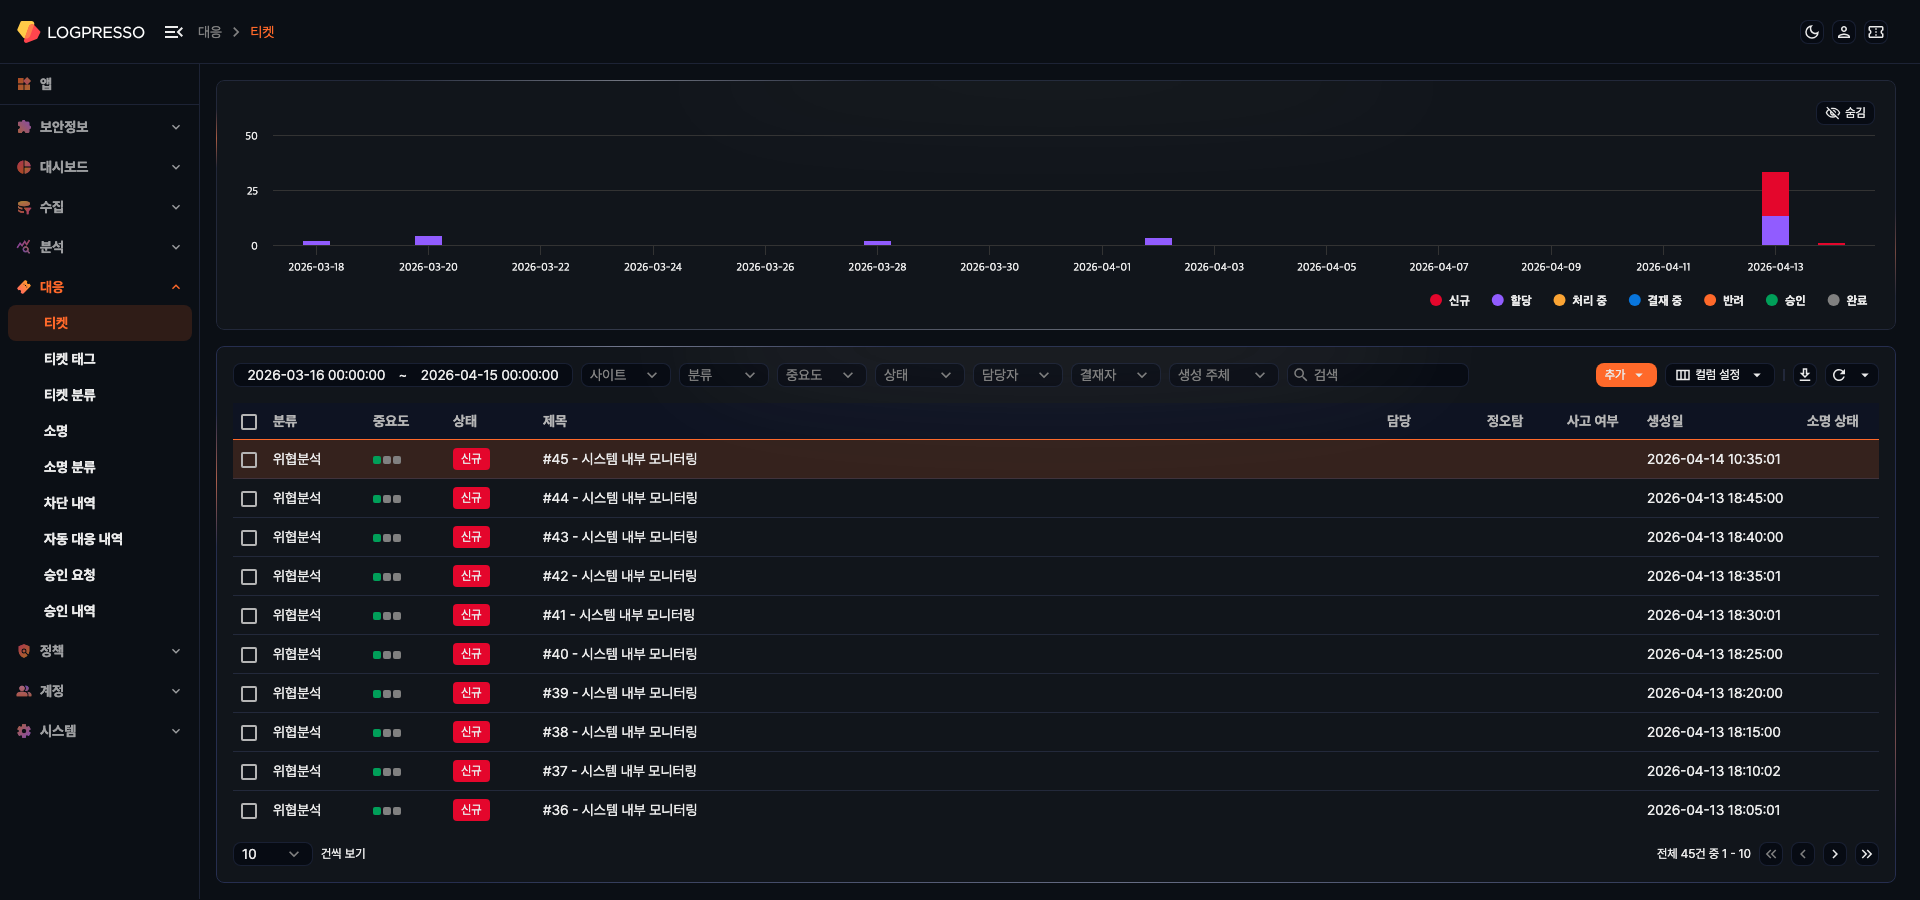Click the download export icon
1920x900 pixels.
pos(1804,375)
